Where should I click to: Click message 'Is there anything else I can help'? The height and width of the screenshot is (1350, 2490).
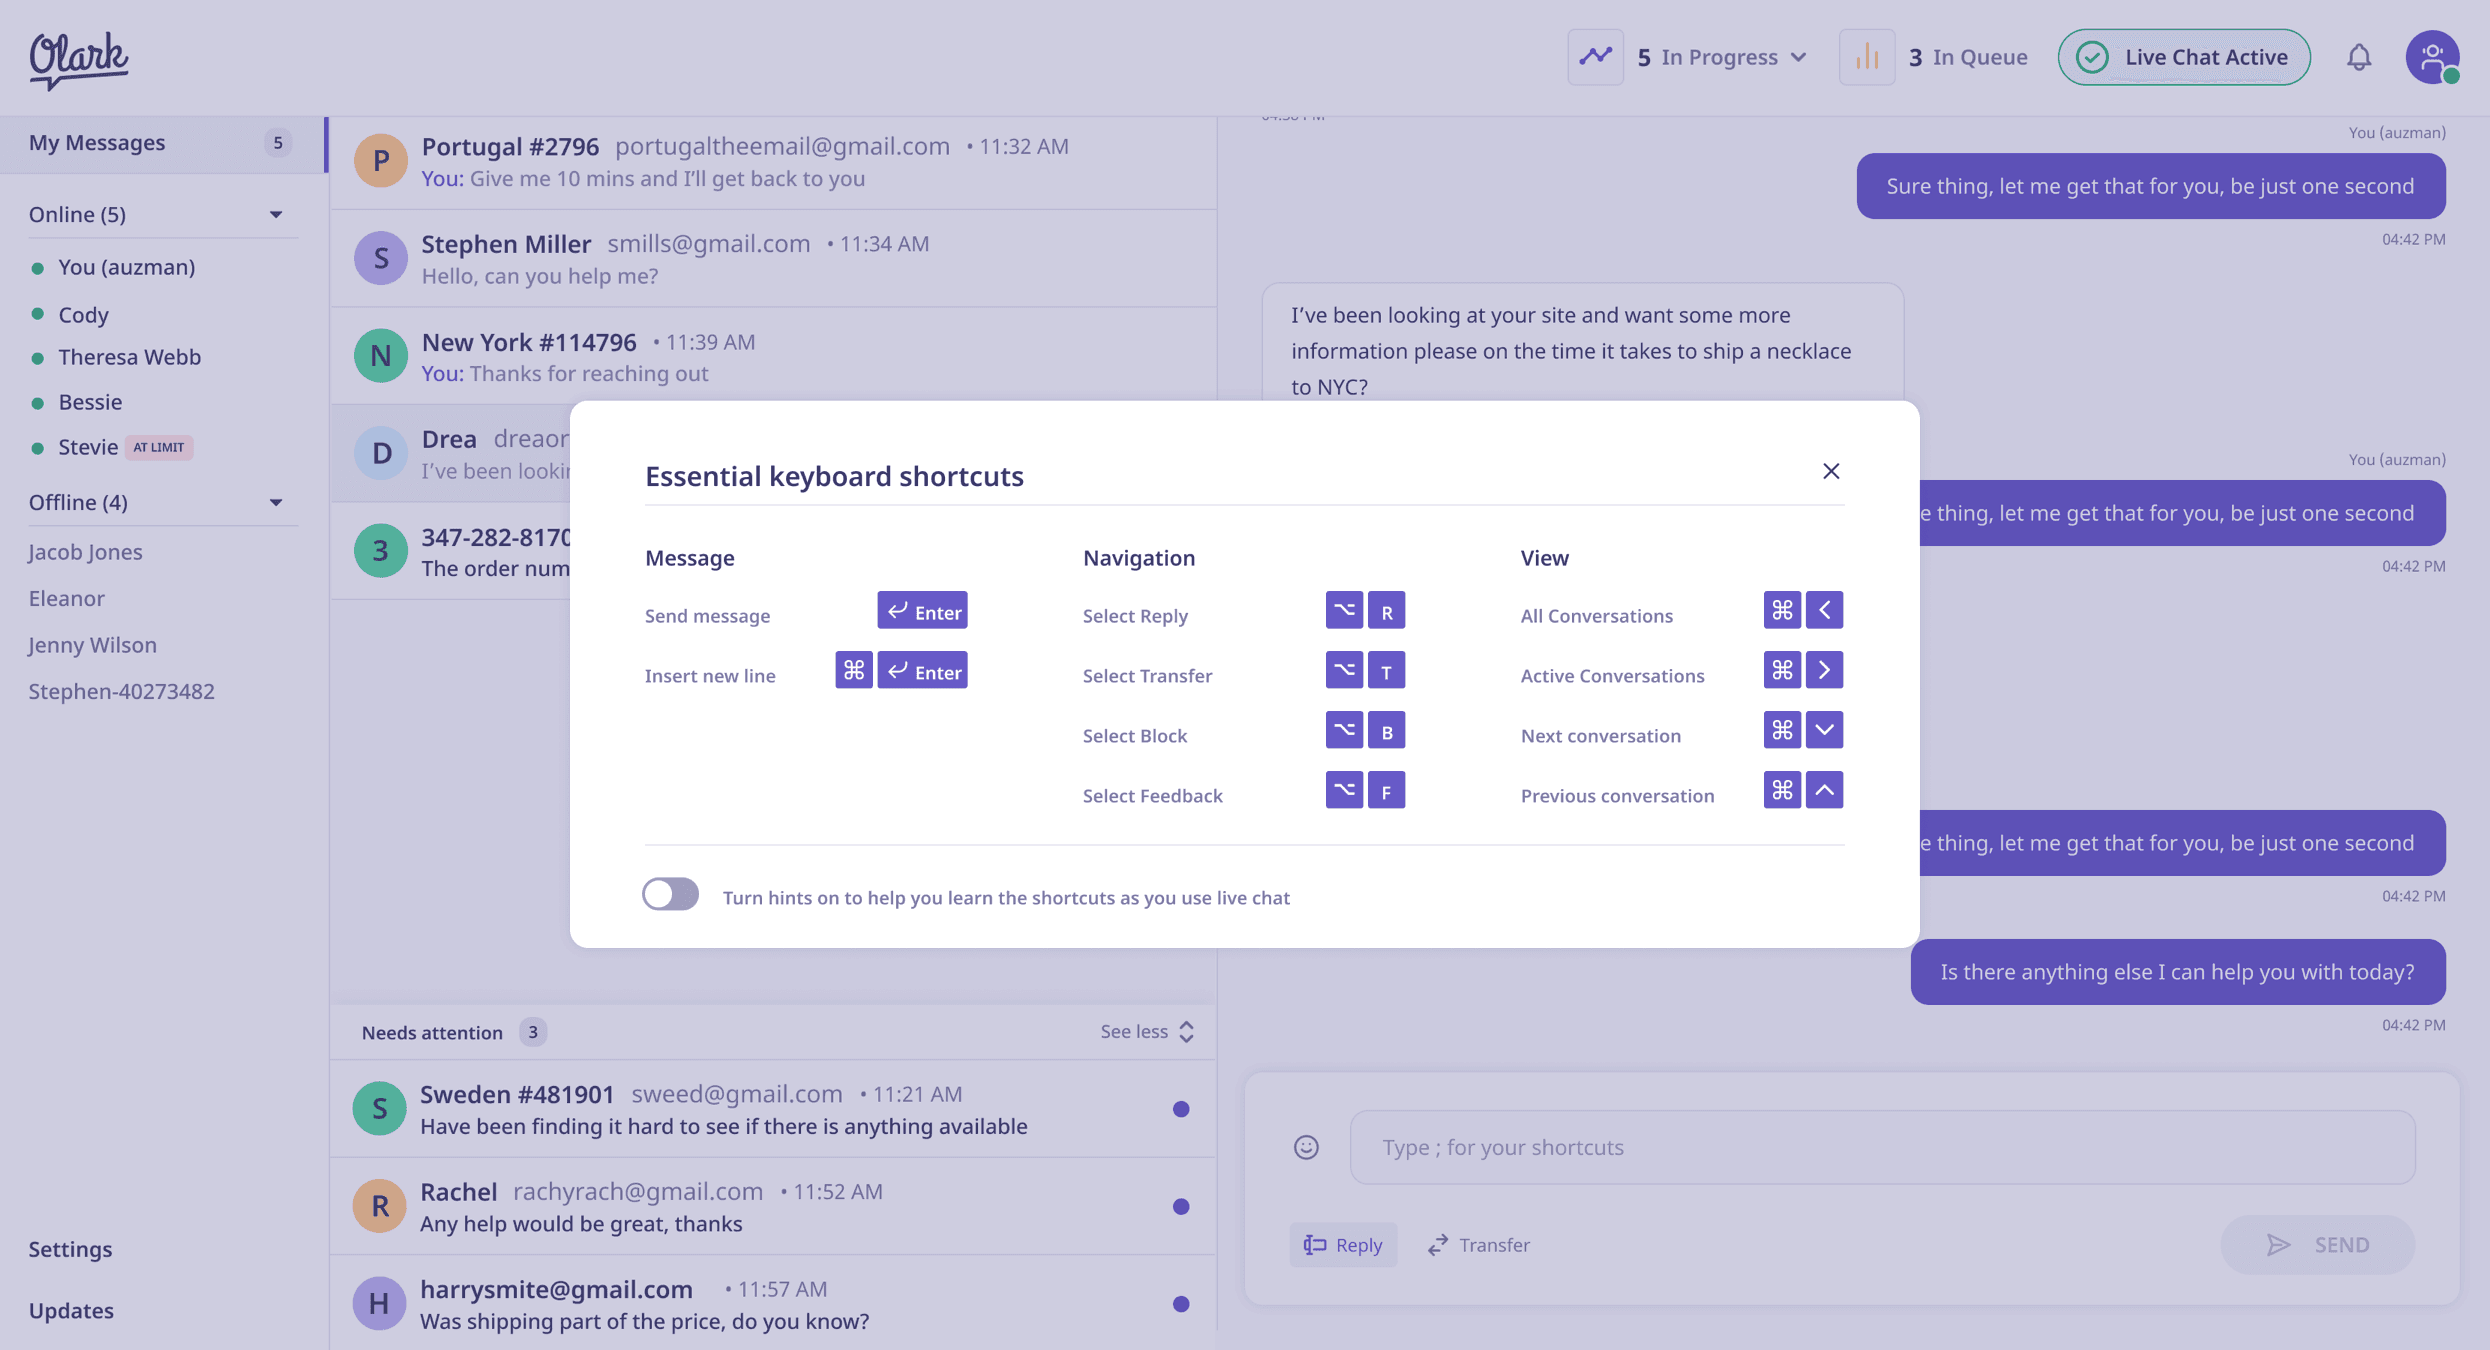tap(2177, 972)
